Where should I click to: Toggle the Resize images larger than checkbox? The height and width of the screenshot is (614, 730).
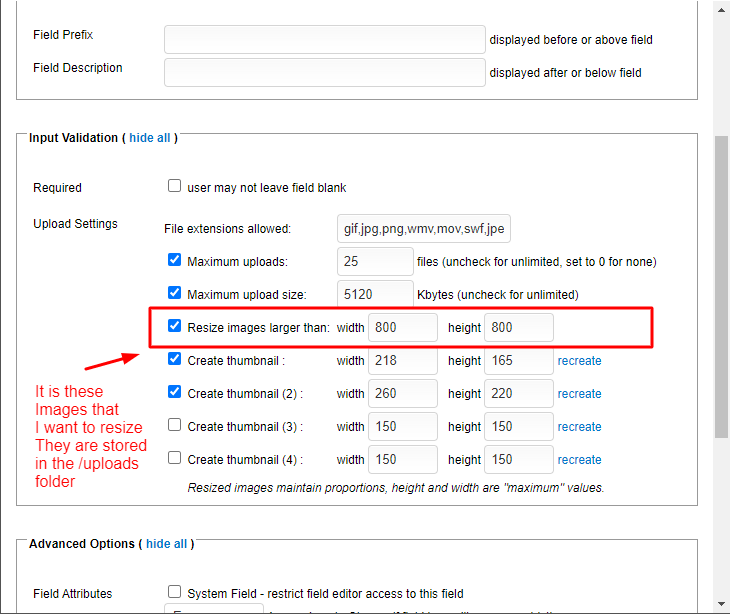pos(175,326)
